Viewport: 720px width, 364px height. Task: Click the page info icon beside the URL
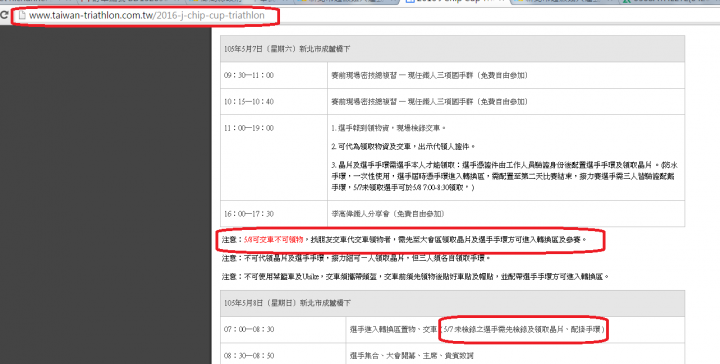[x=22, y=15]
